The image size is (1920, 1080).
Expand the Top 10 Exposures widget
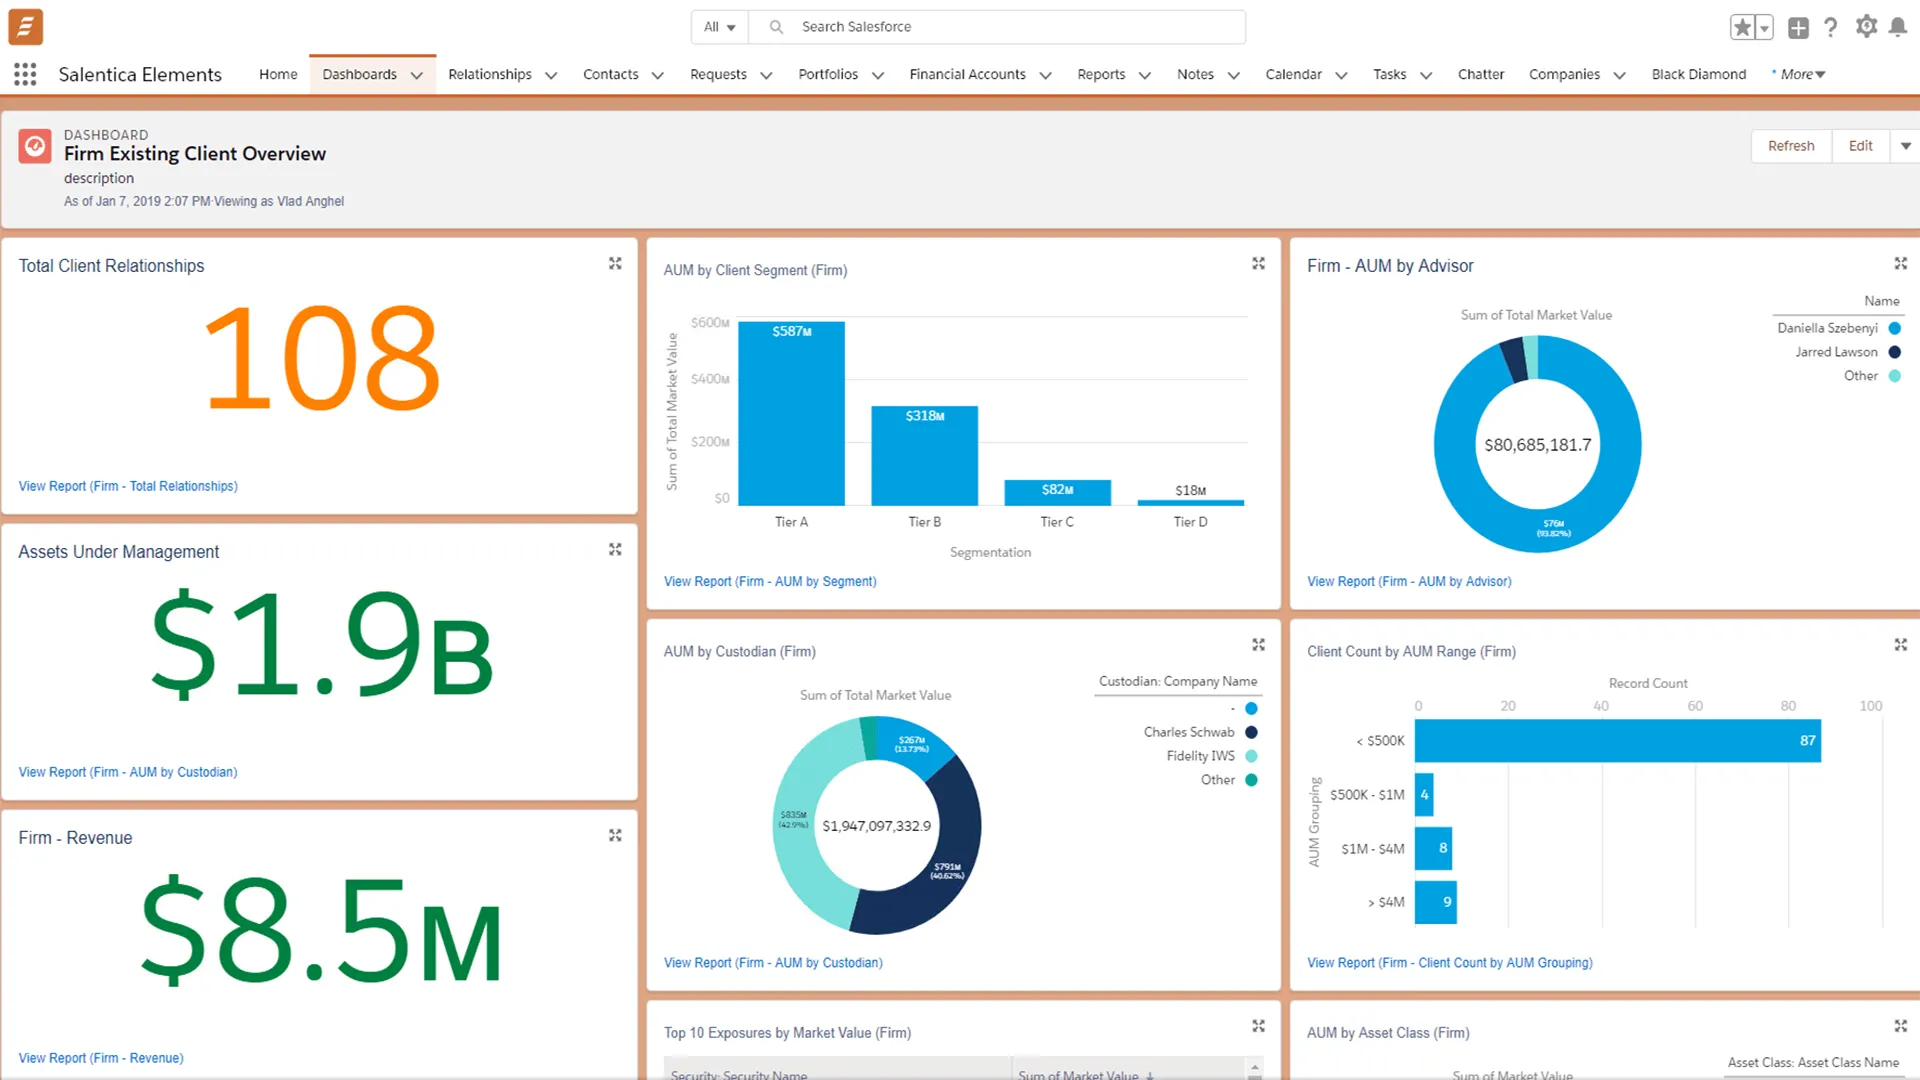click(1258, 1026)
